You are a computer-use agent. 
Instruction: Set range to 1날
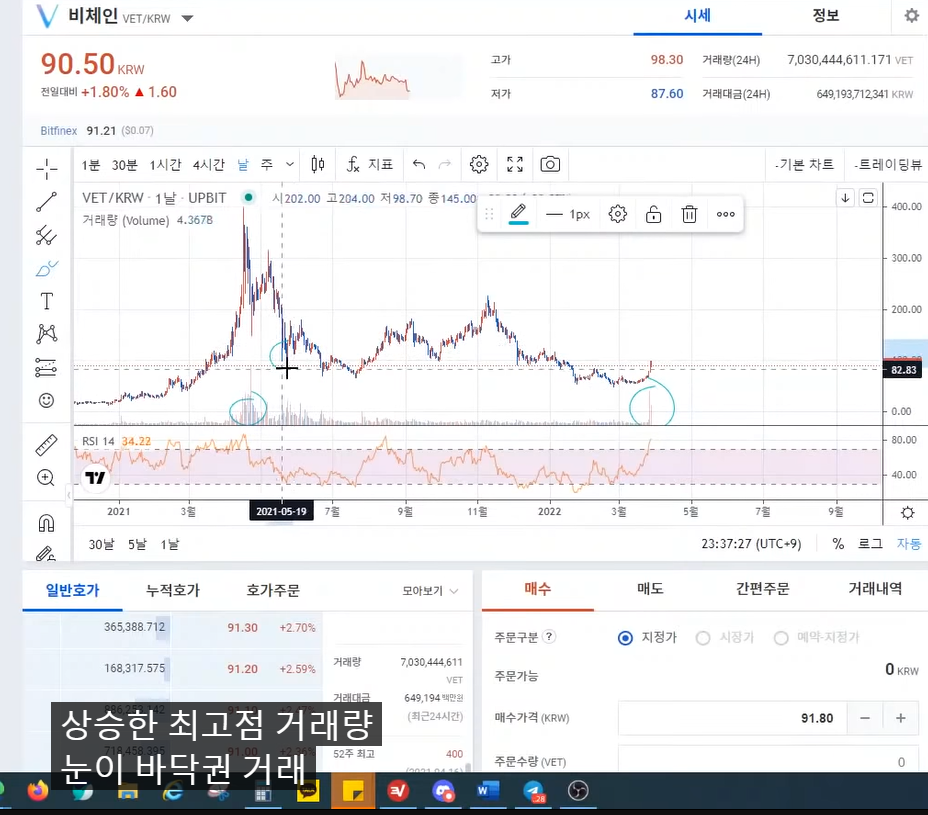170,545
